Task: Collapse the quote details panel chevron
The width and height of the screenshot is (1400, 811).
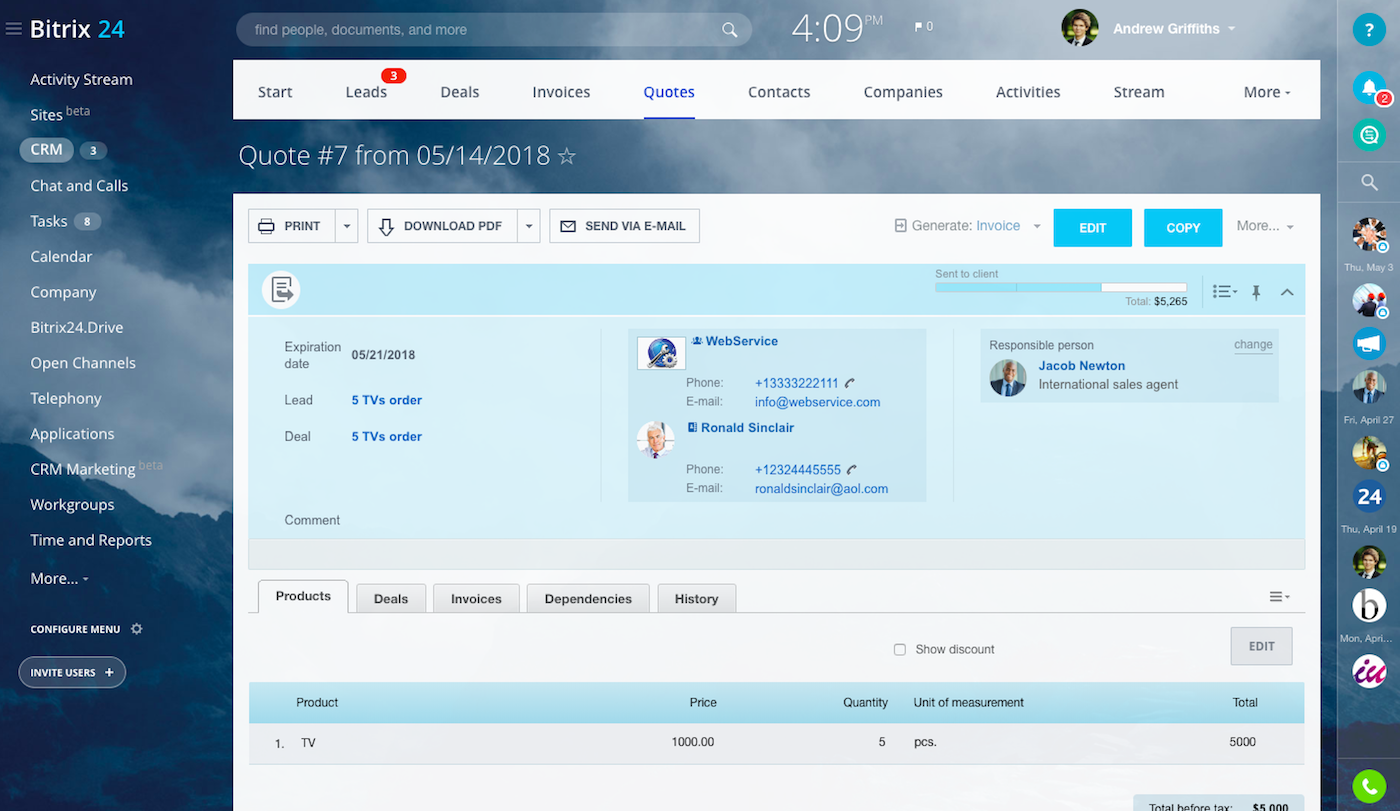Action: (1287, 291)
